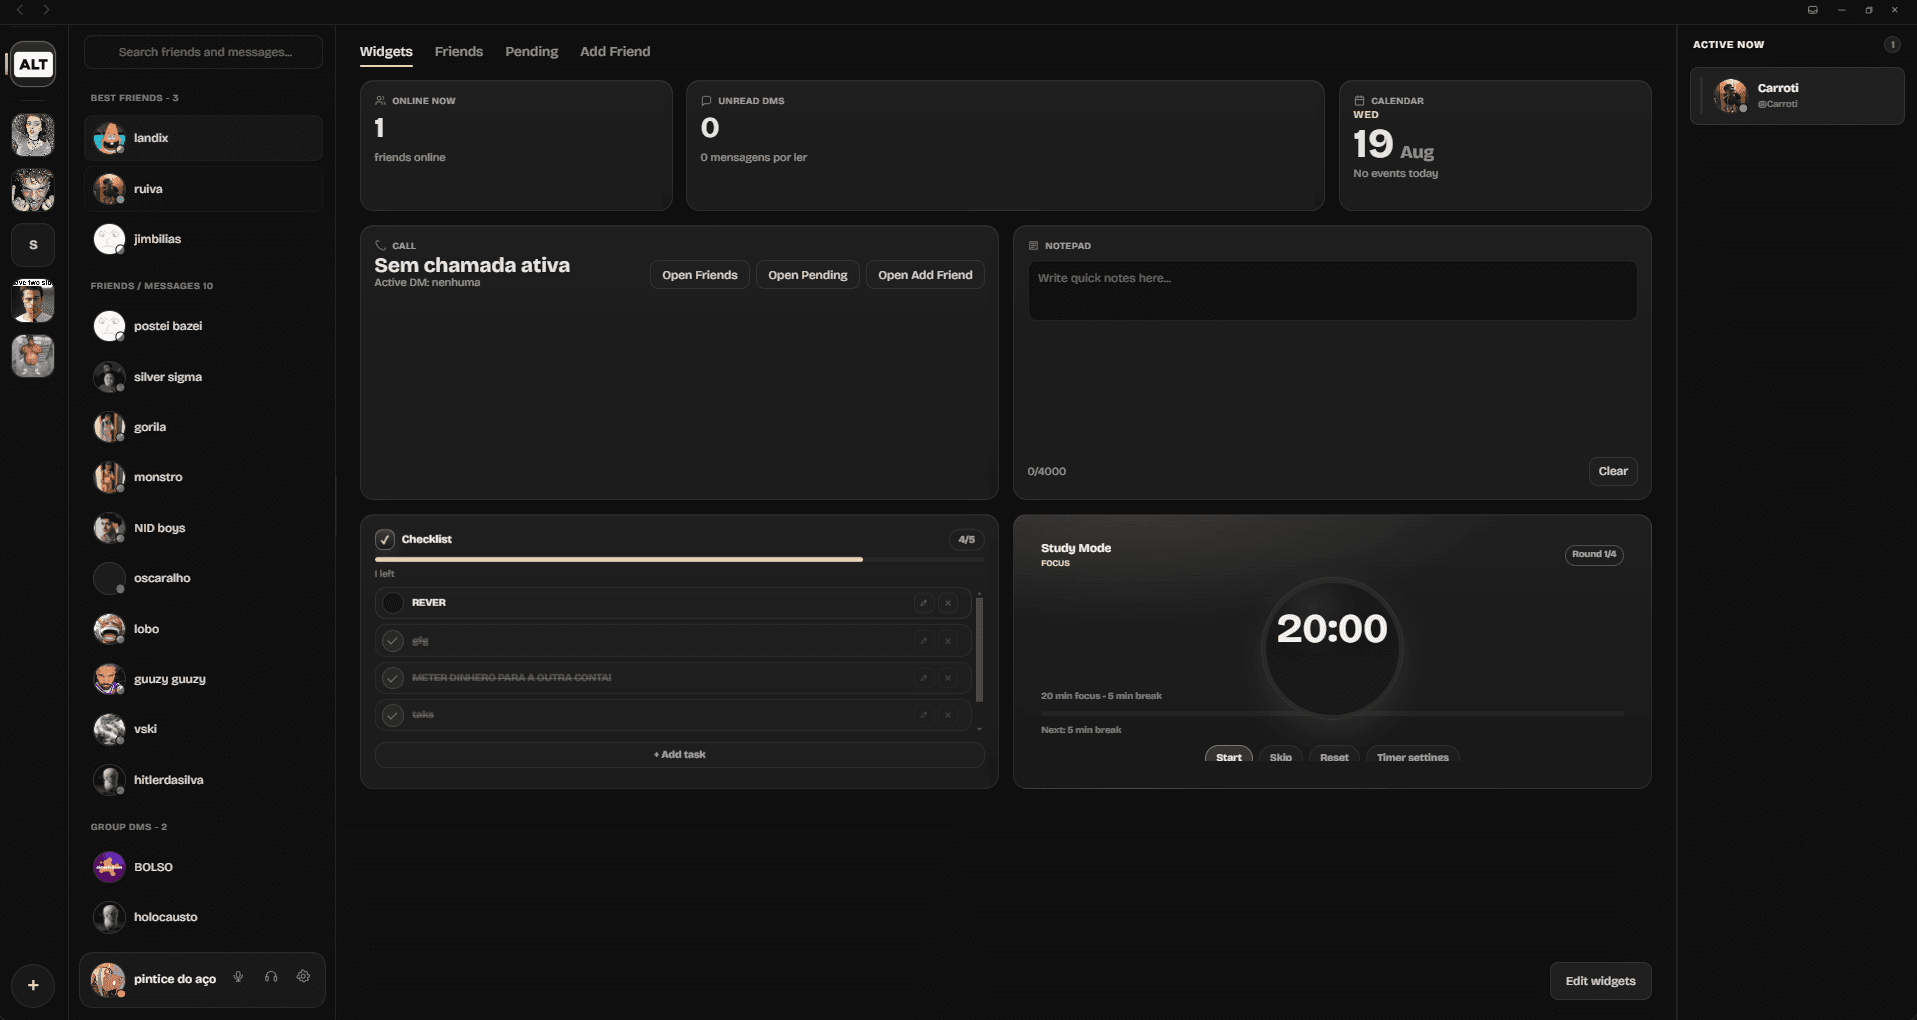The height and width of the screenshot is (1020, 1917).
Task: Delete the REVER checklist task
Action: 948,603
